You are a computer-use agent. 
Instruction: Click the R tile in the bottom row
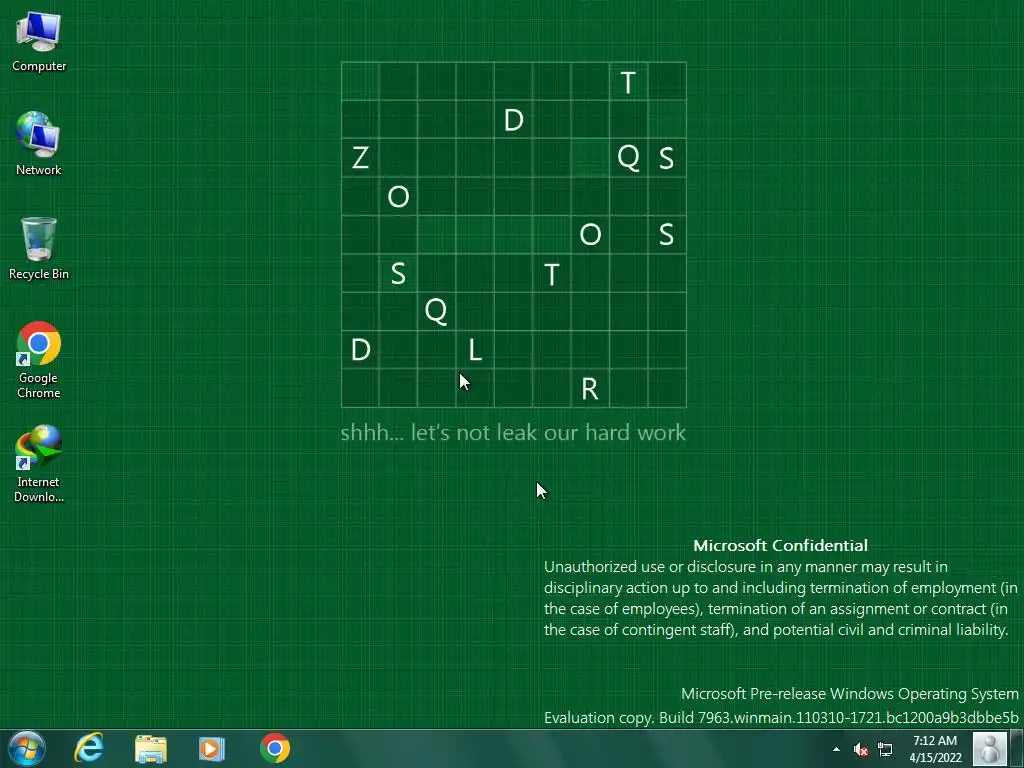coord(590,389)
